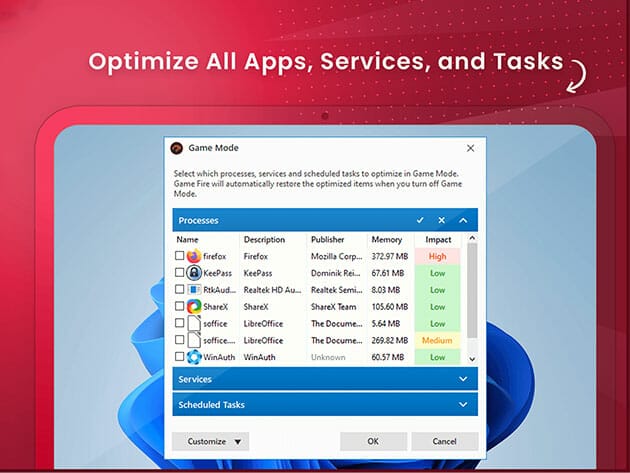The width and height of the screenshot is (630, 473).
Task: Click the Cancel button
Action: click(x=444, y=441)
